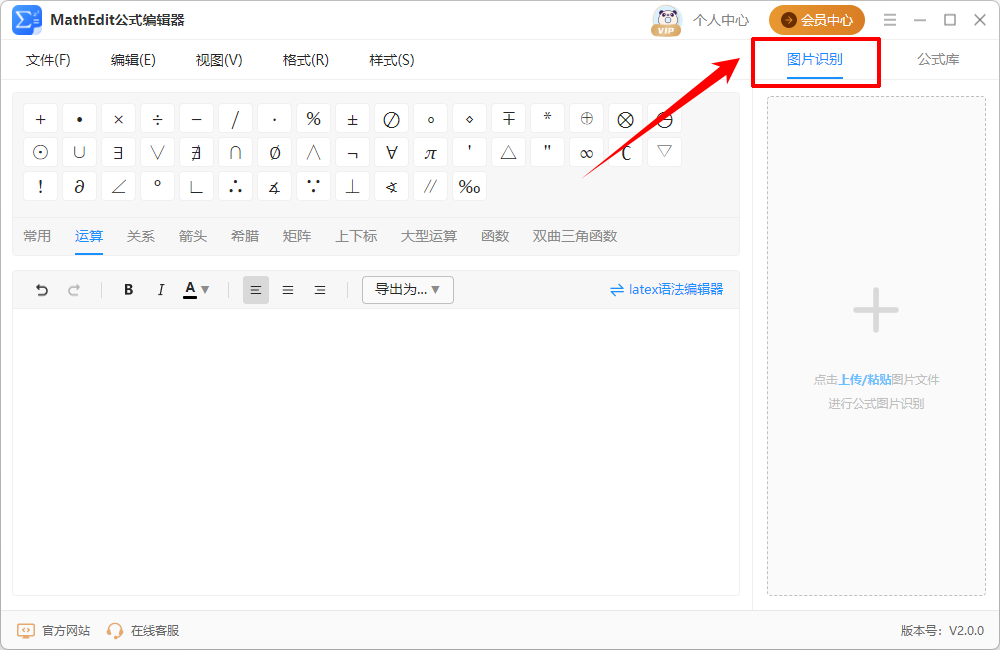
Task: Select the 公式库 panel tab
Action: tap(938, 59)
